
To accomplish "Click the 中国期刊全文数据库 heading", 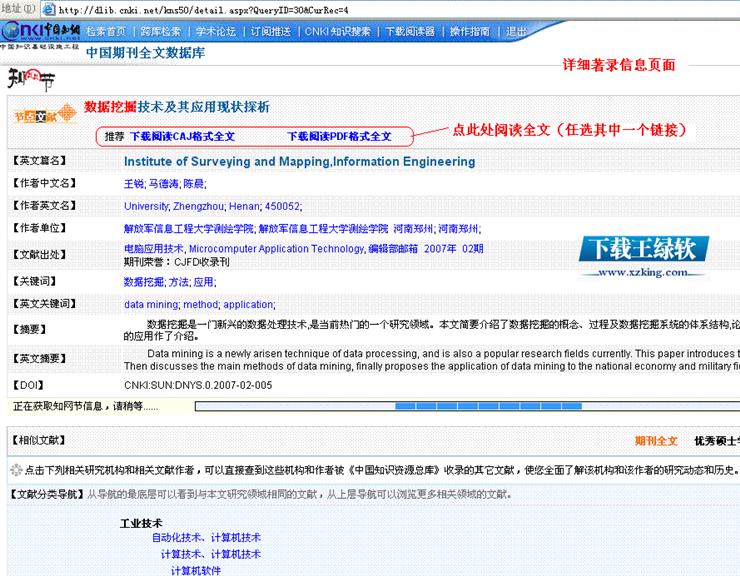I will click(x=145, y=53).
